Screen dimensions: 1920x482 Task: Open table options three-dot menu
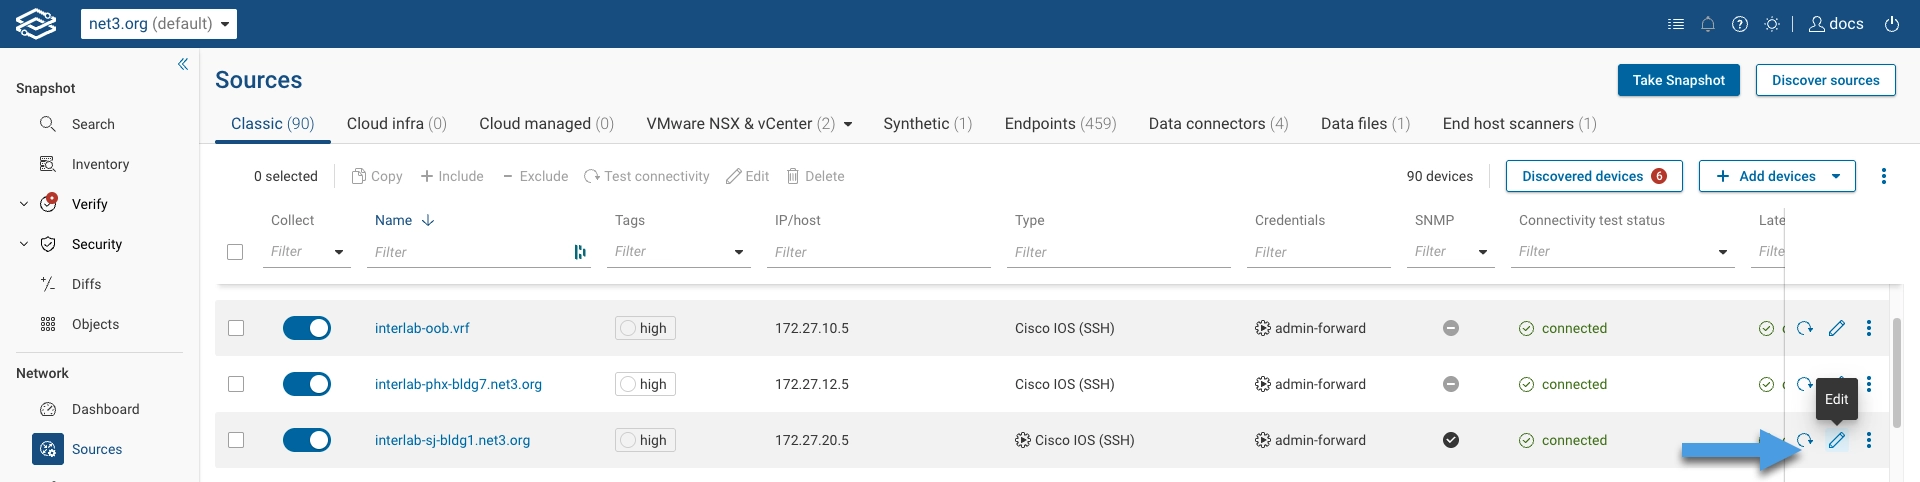(1884, 176)
